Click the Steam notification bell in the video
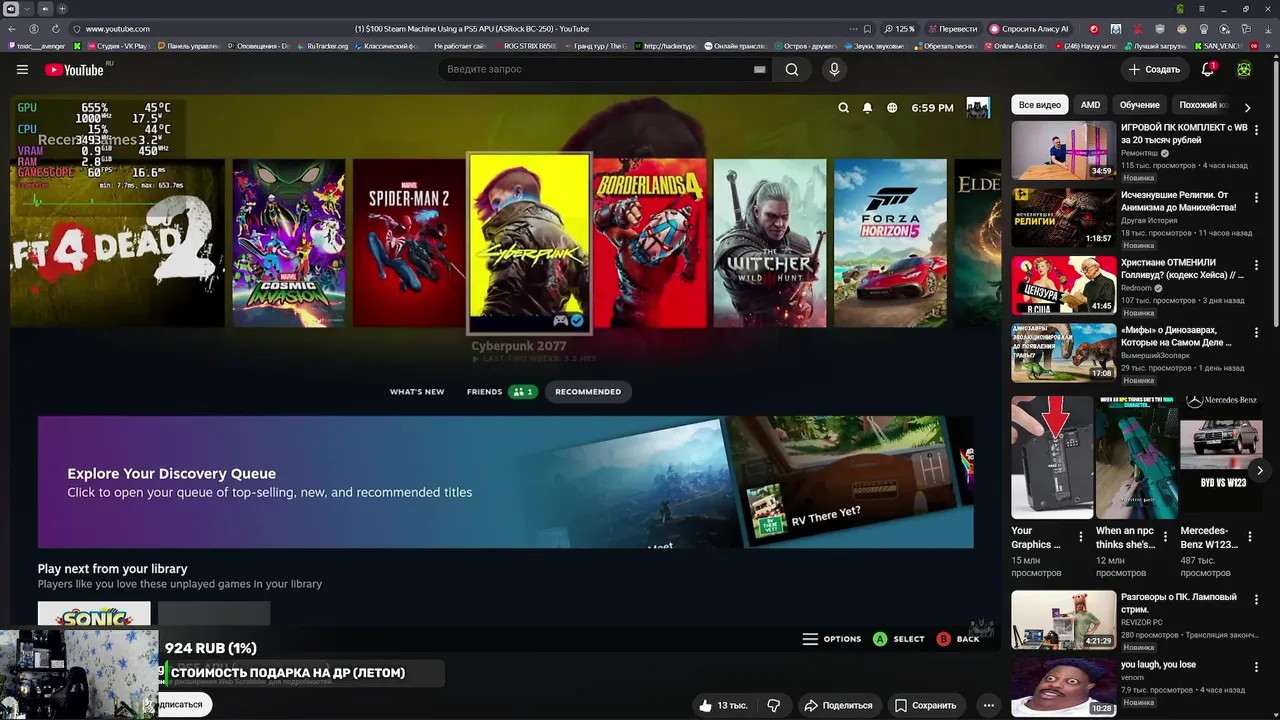Viewport: 1280px width, 720px height. pyautogui.click(x=867, y=108)
